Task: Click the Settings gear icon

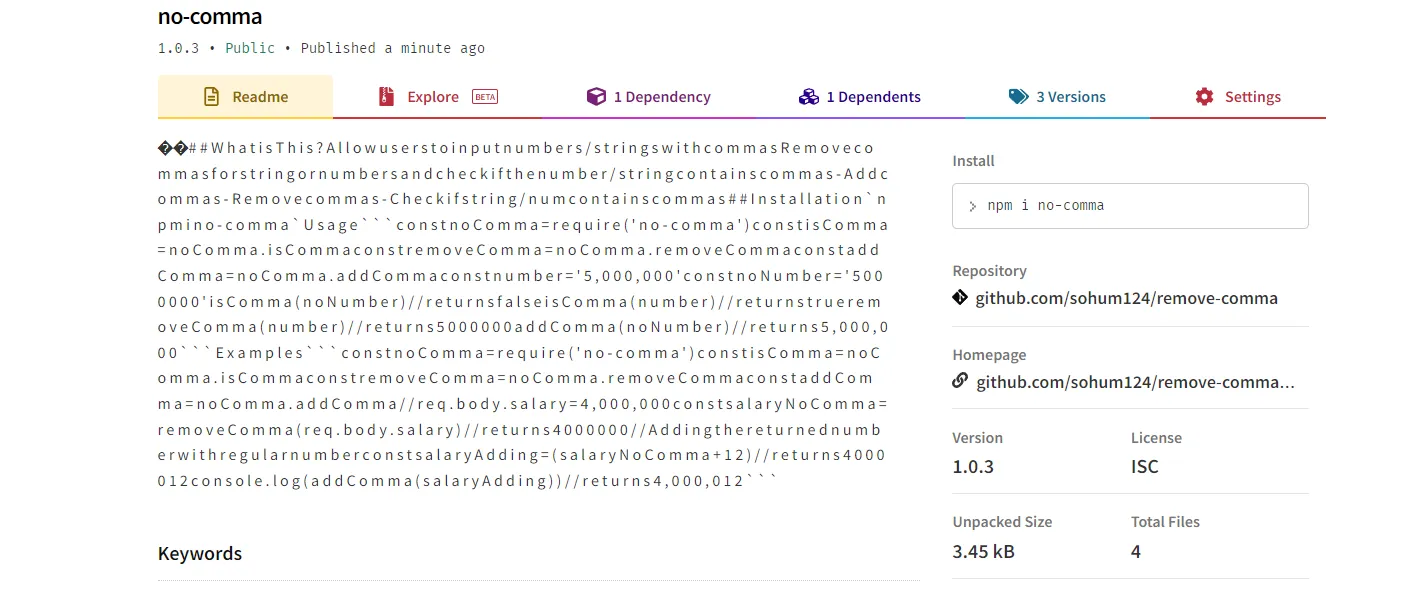Action: pyautogui.click(x=1204, y=97)
